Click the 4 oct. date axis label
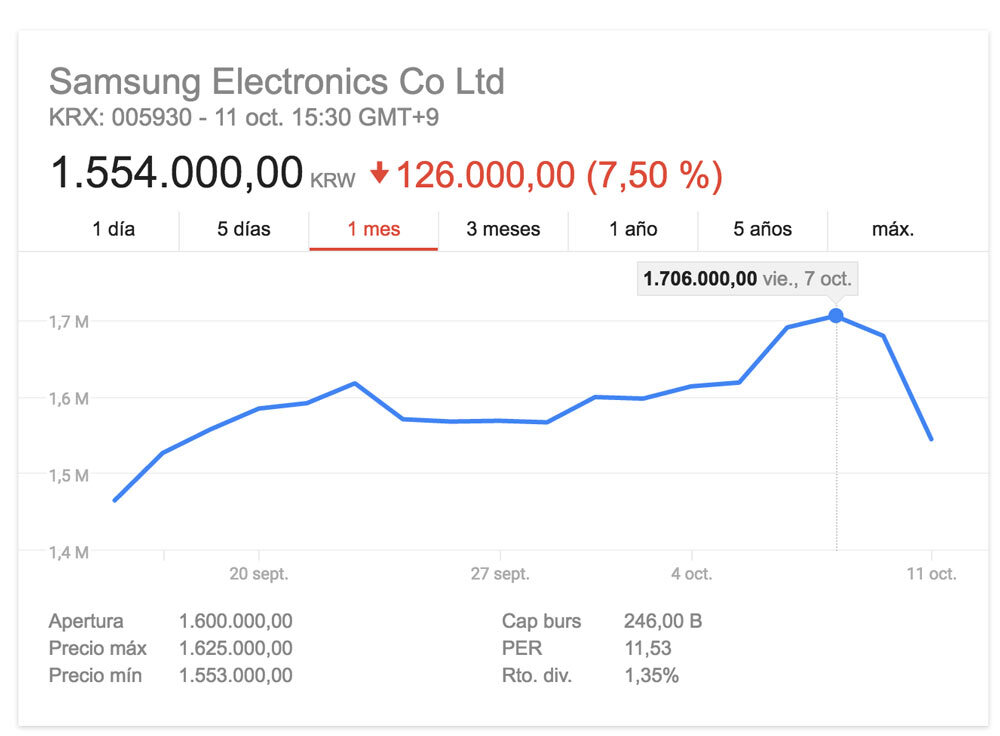Screen dimensions: 1000x736 point(691,574)
